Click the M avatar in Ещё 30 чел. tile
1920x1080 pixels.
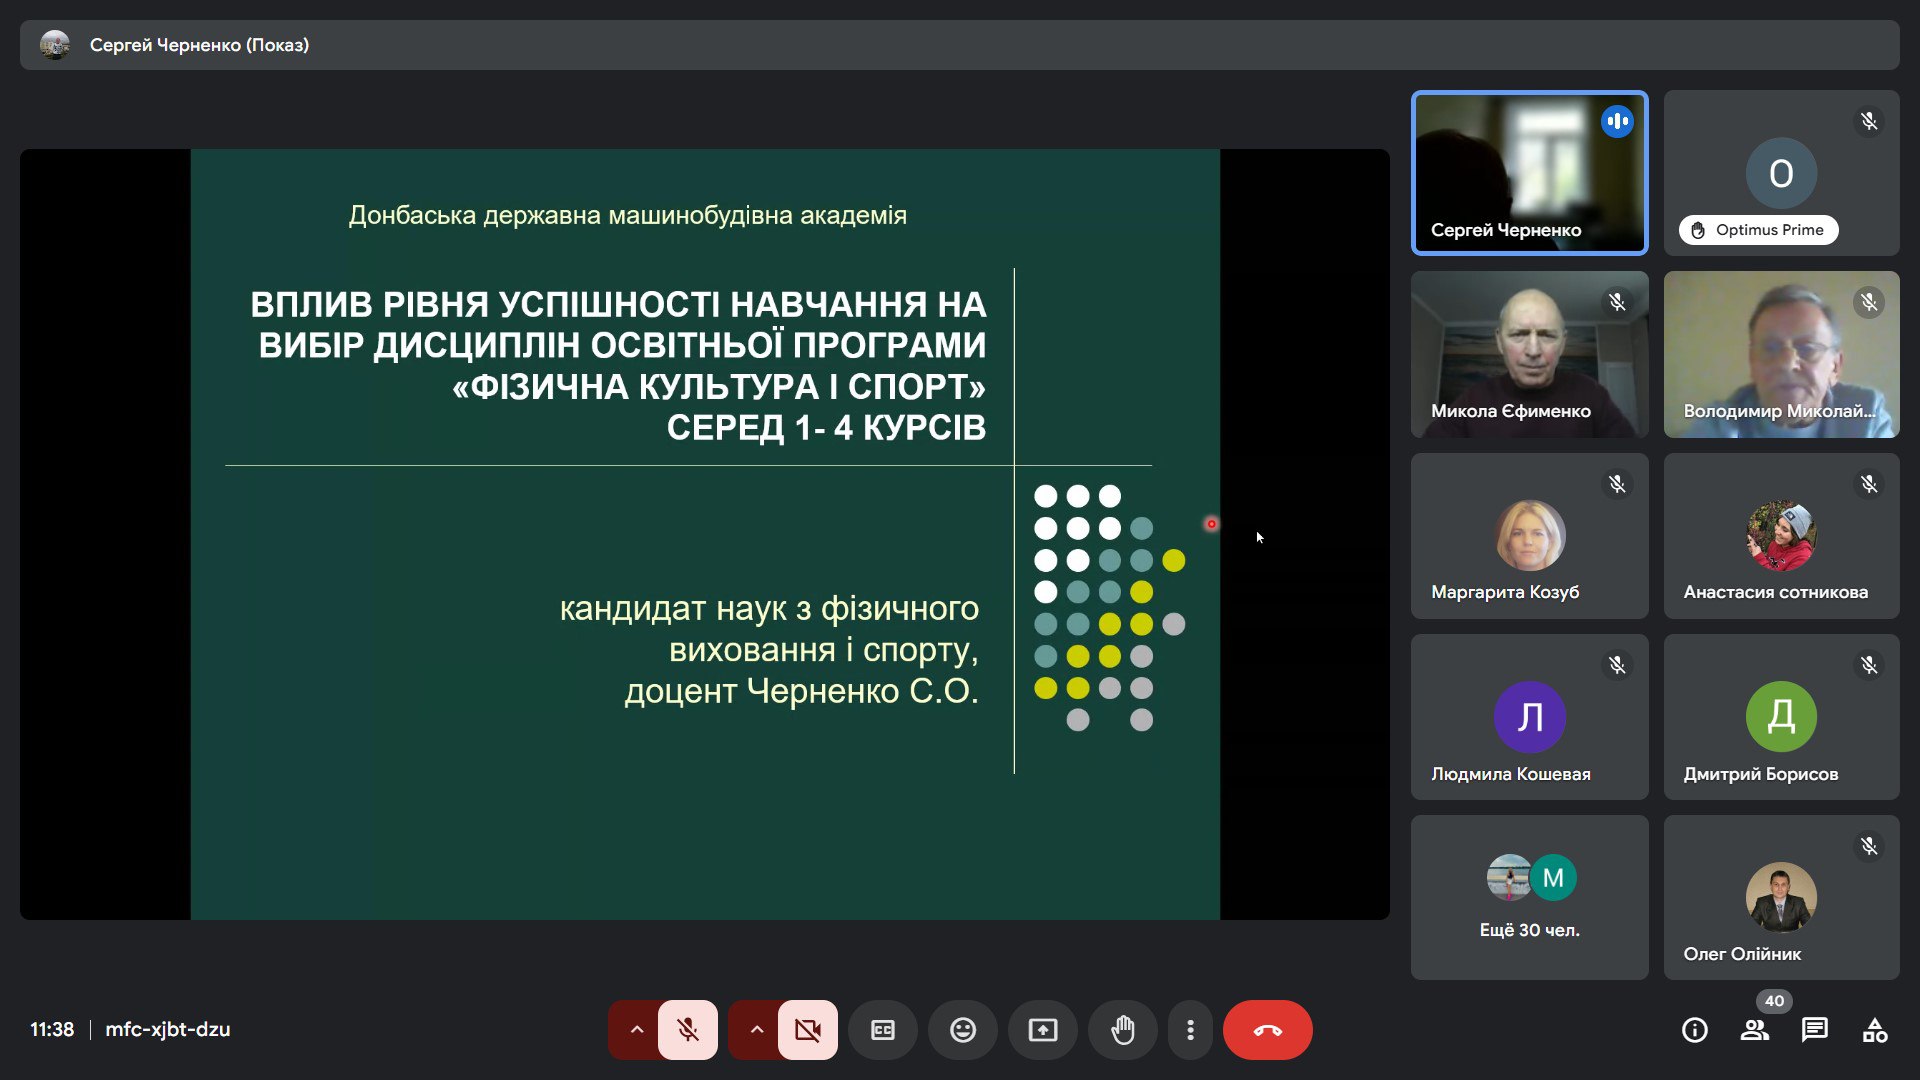pos(1553,878)
